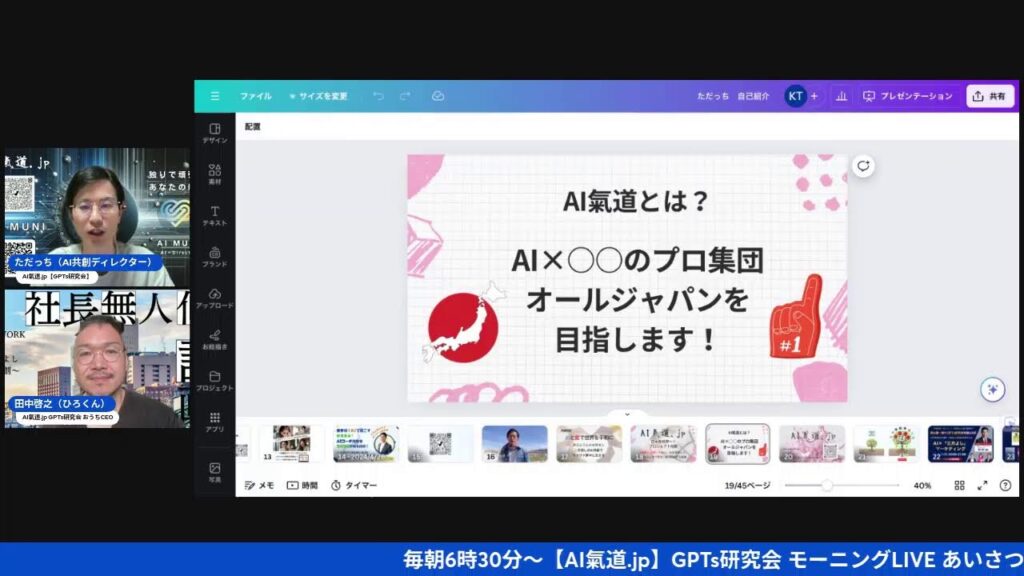
Task: Click the undo arrow icon
Action: click(x=378, y=96)
